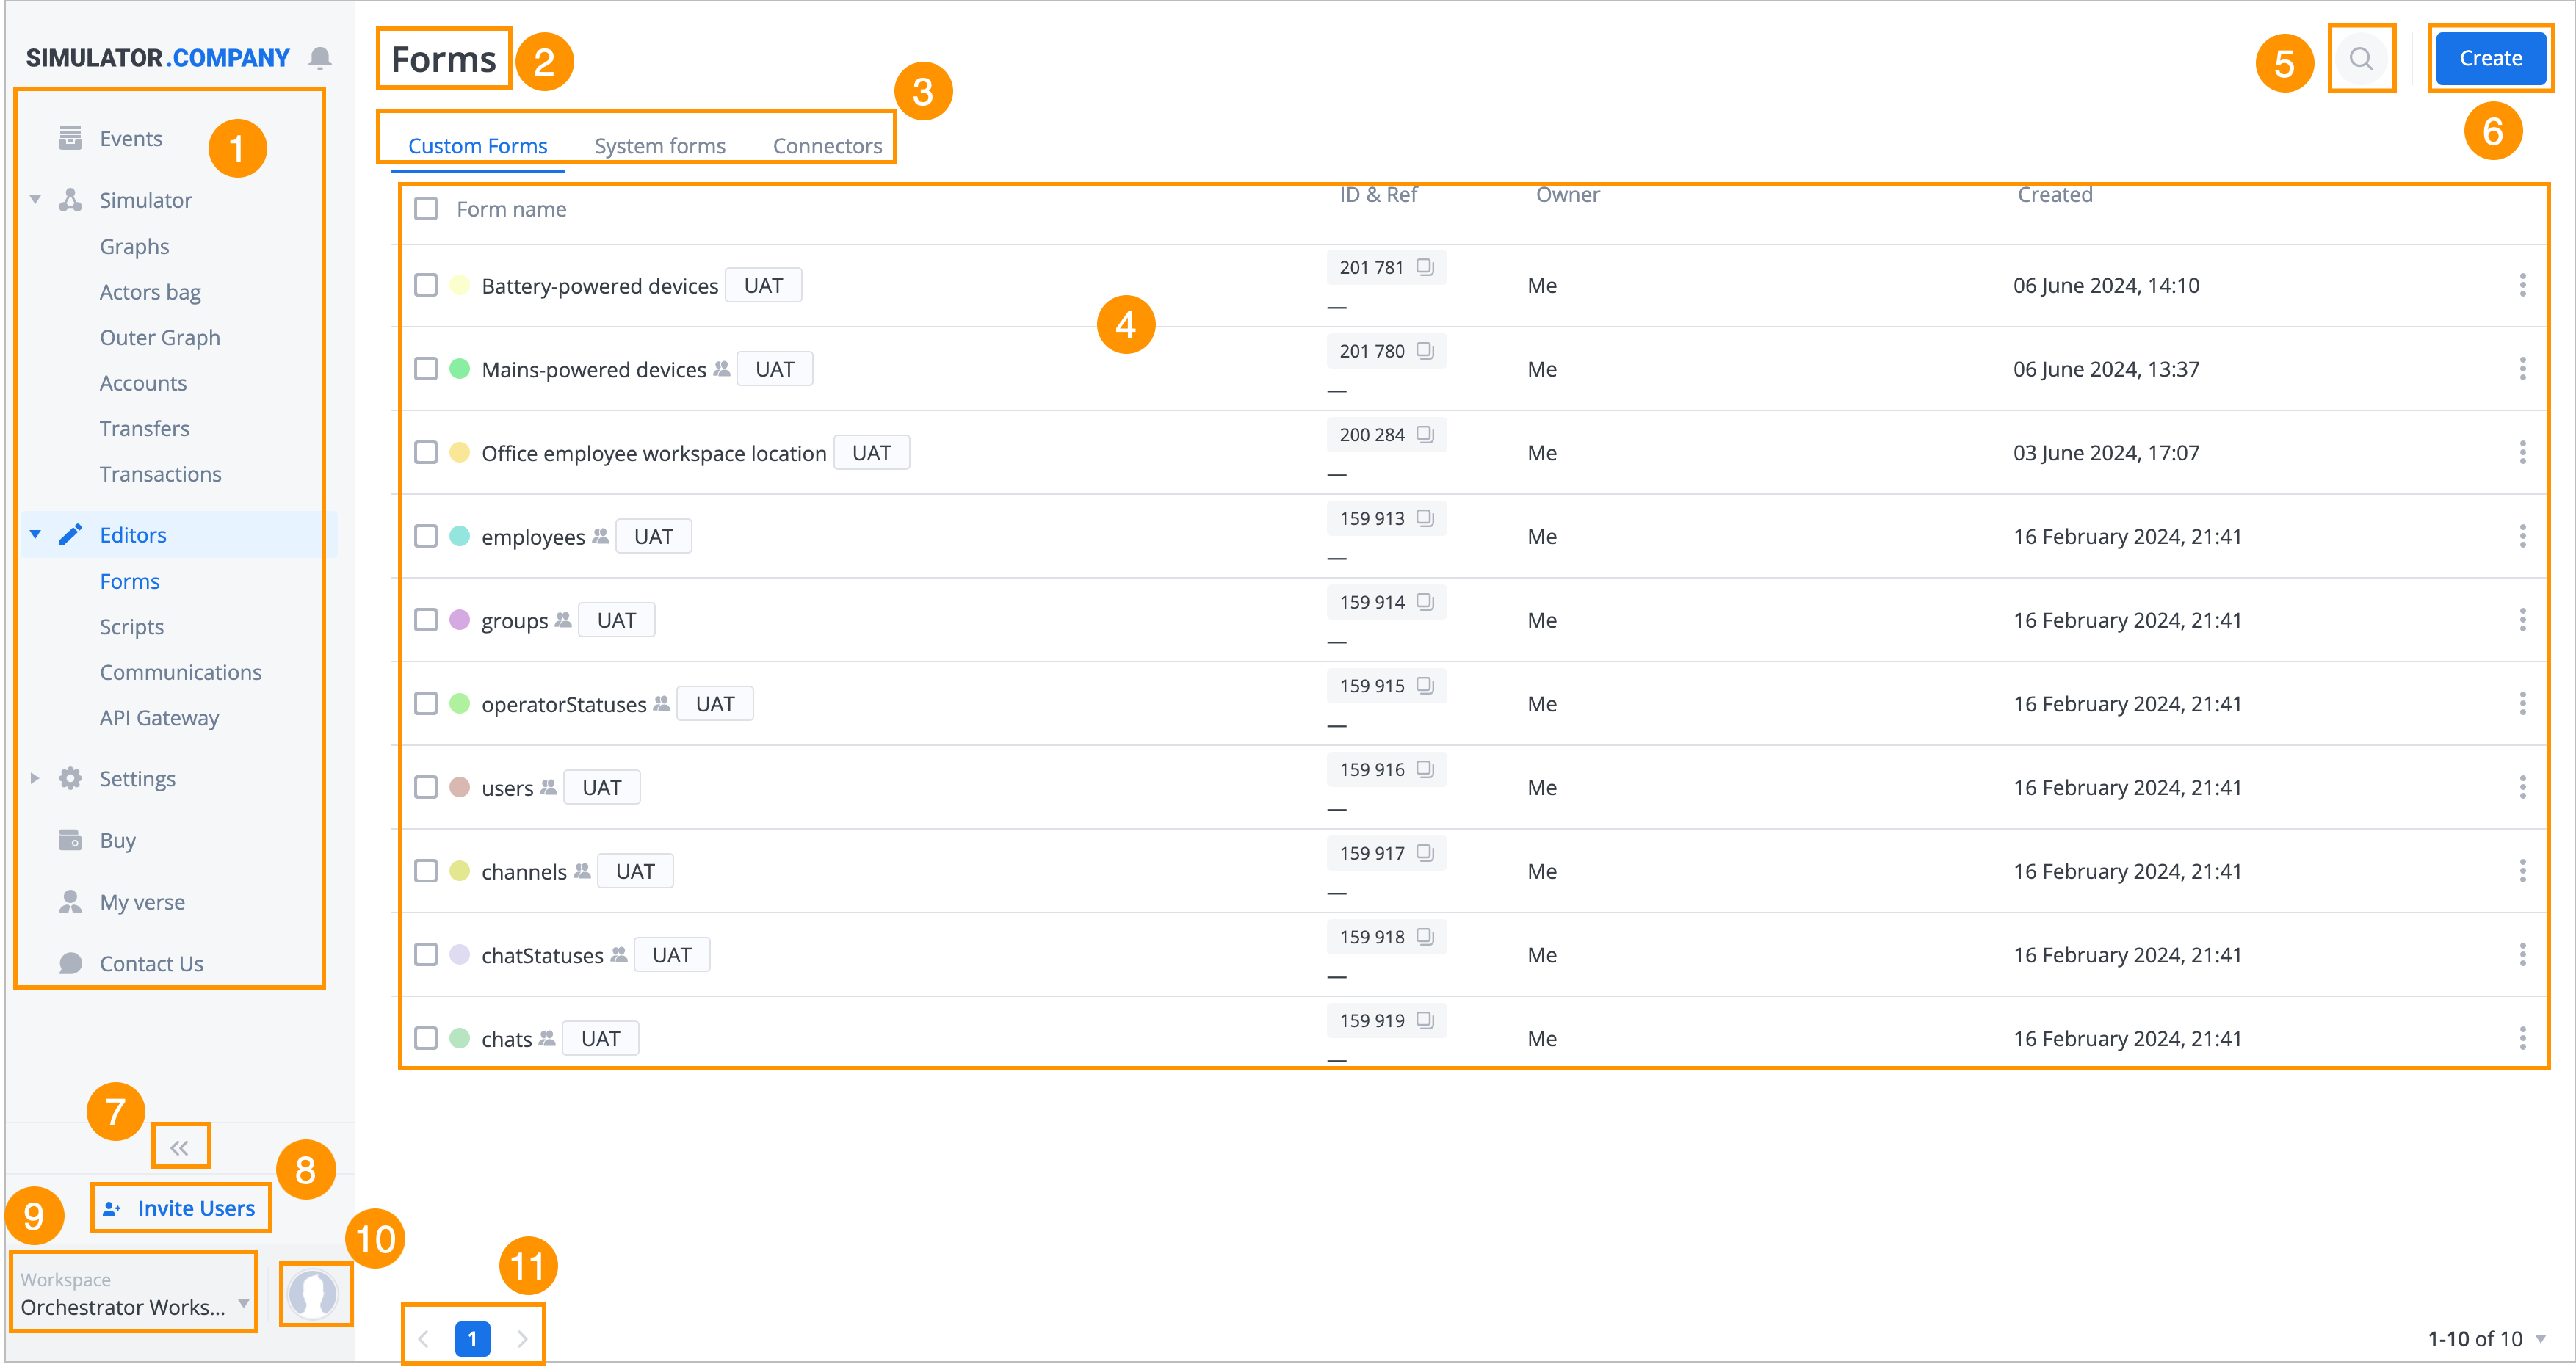Go to previous page arrow
This screenshot has height=1367, width=2576.
pos(424,1339)
